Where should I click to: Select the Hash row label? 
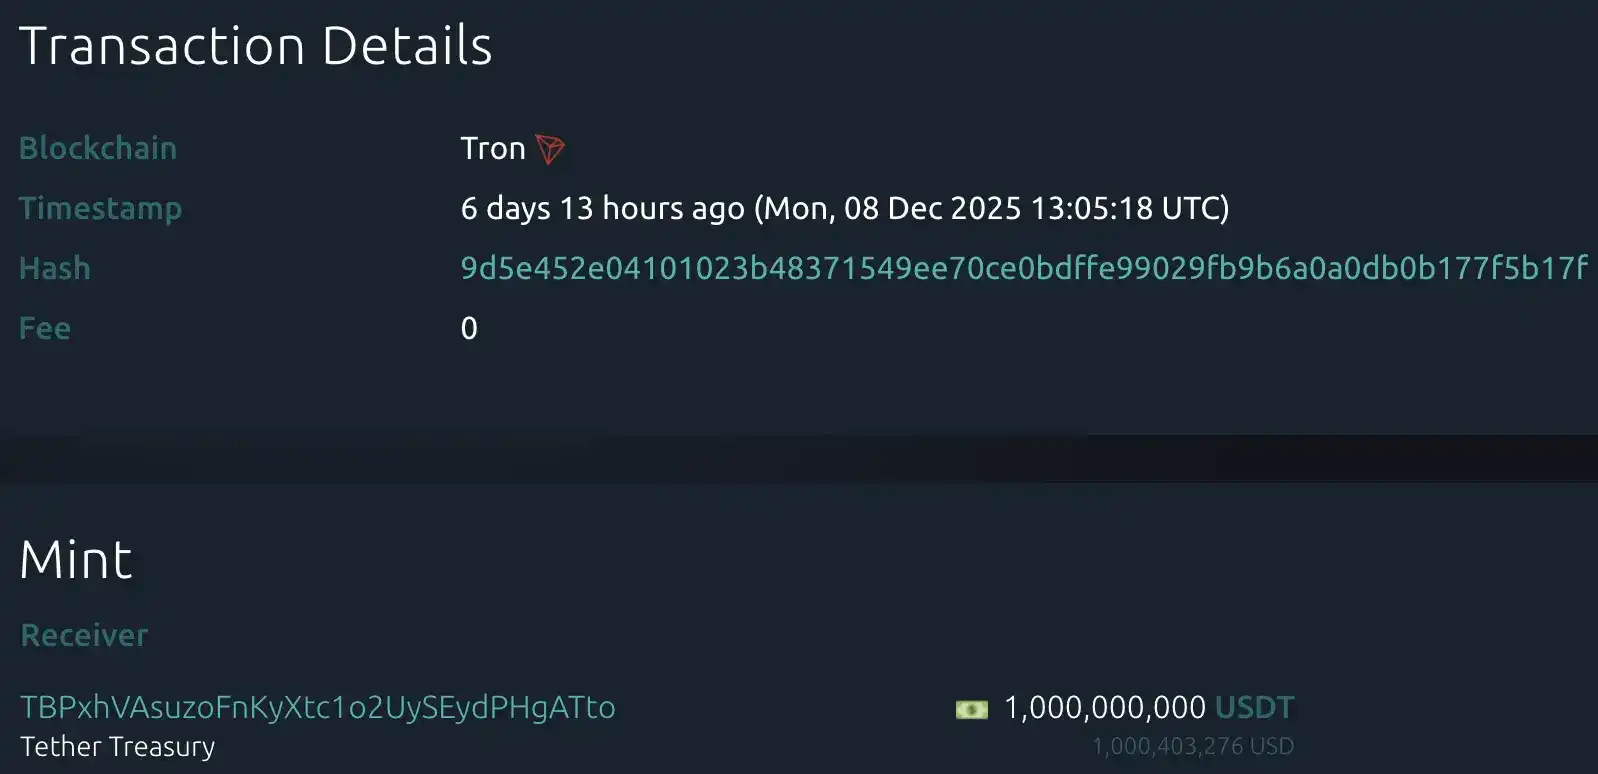[x=54, y=268]
